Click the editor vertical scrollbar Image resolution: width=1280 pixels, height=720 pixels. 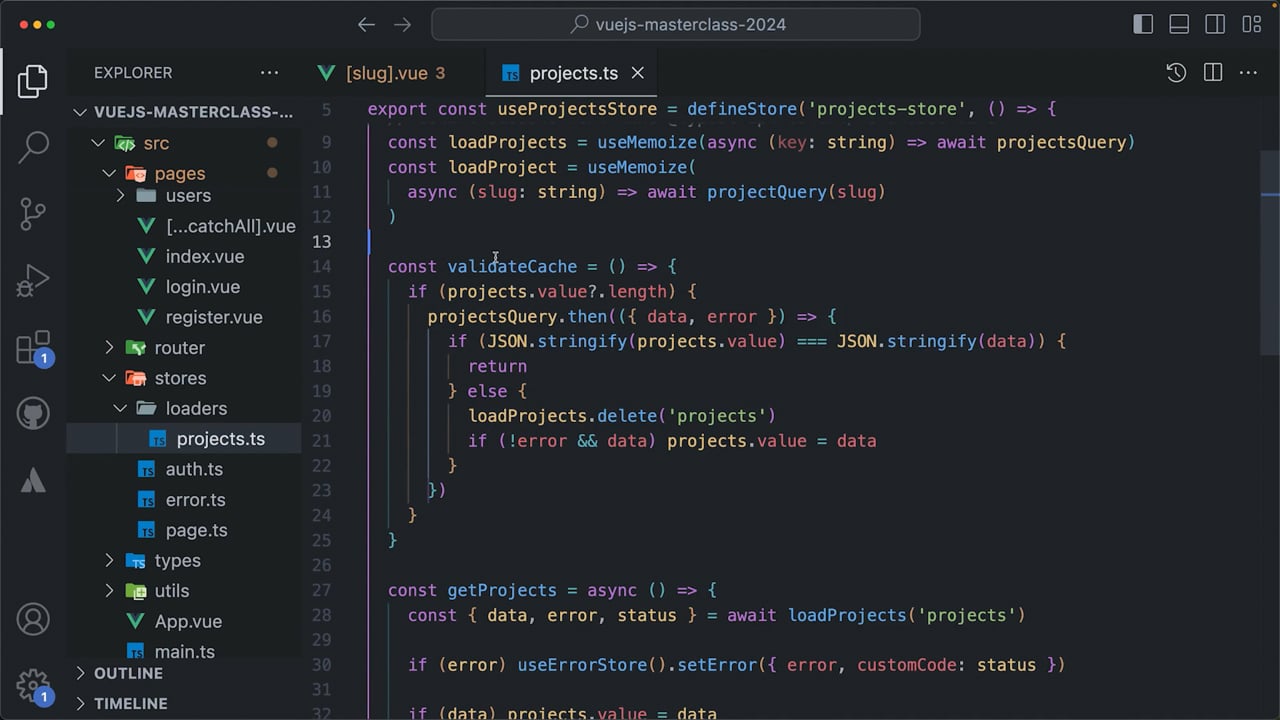[1270, 252]
